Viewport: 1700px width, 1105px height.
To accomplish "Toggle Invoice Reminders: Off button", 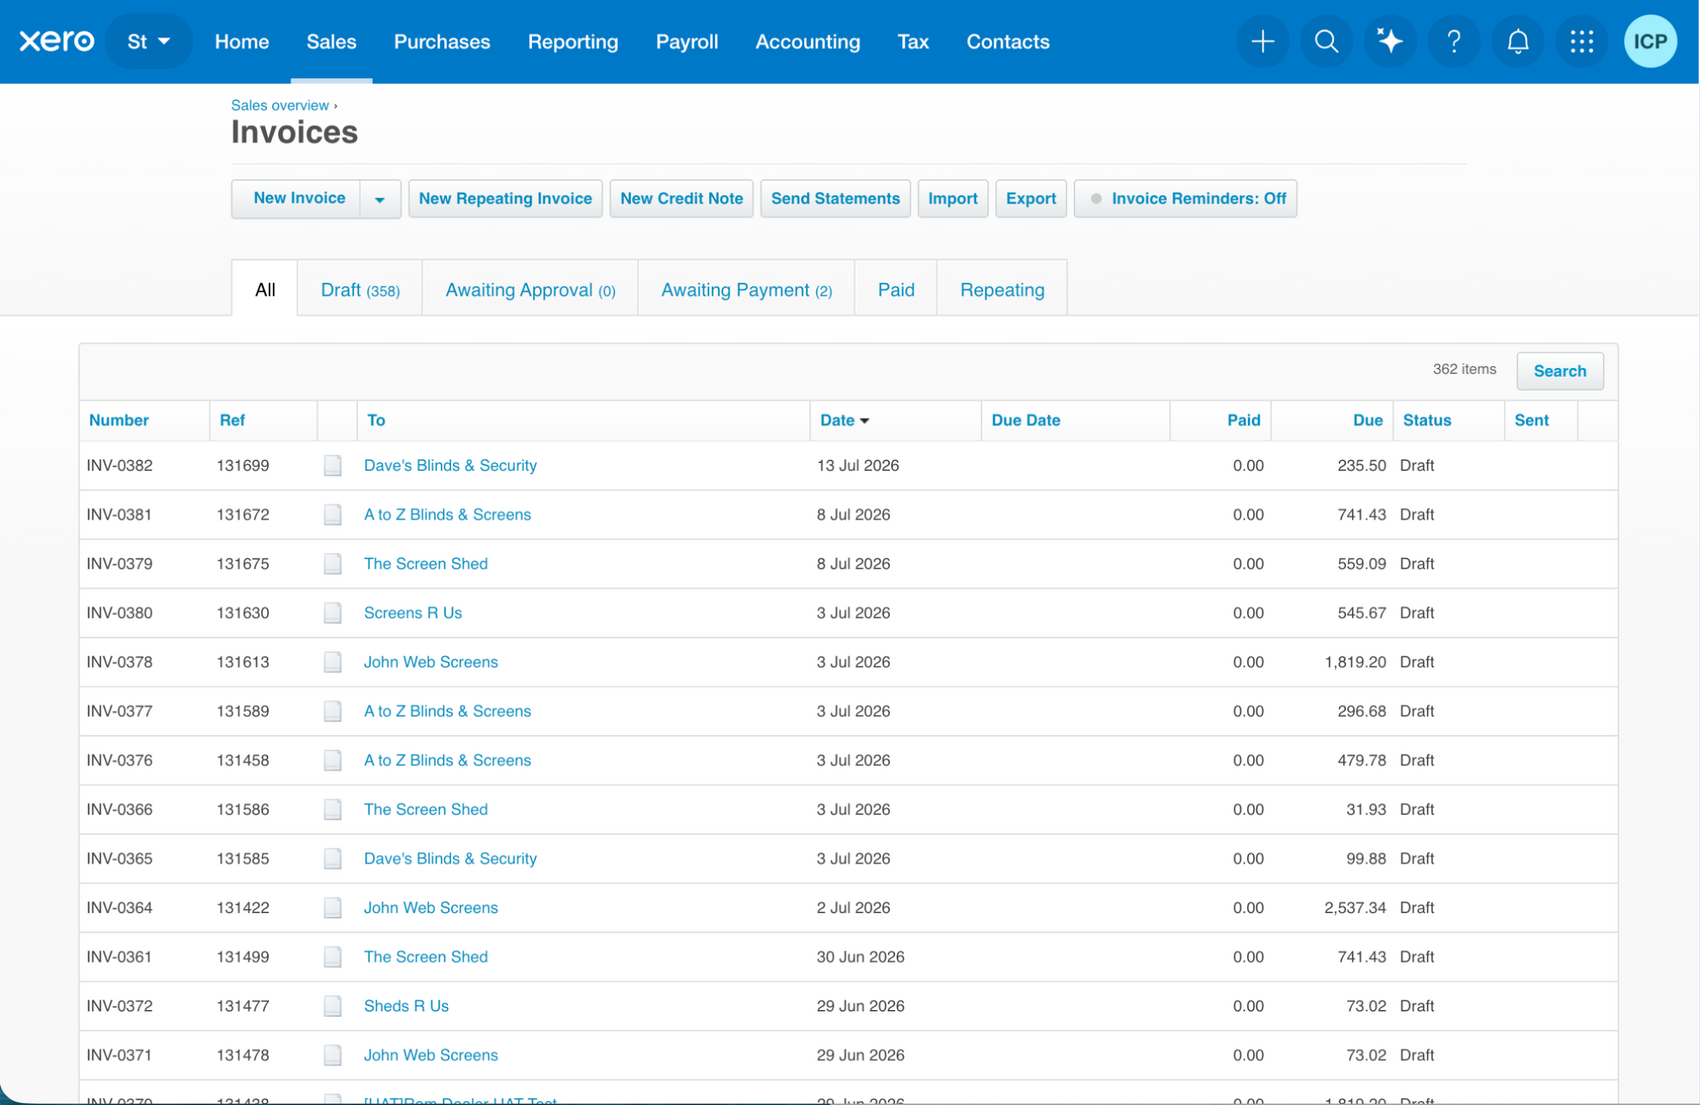I will tap(1185, 198).
